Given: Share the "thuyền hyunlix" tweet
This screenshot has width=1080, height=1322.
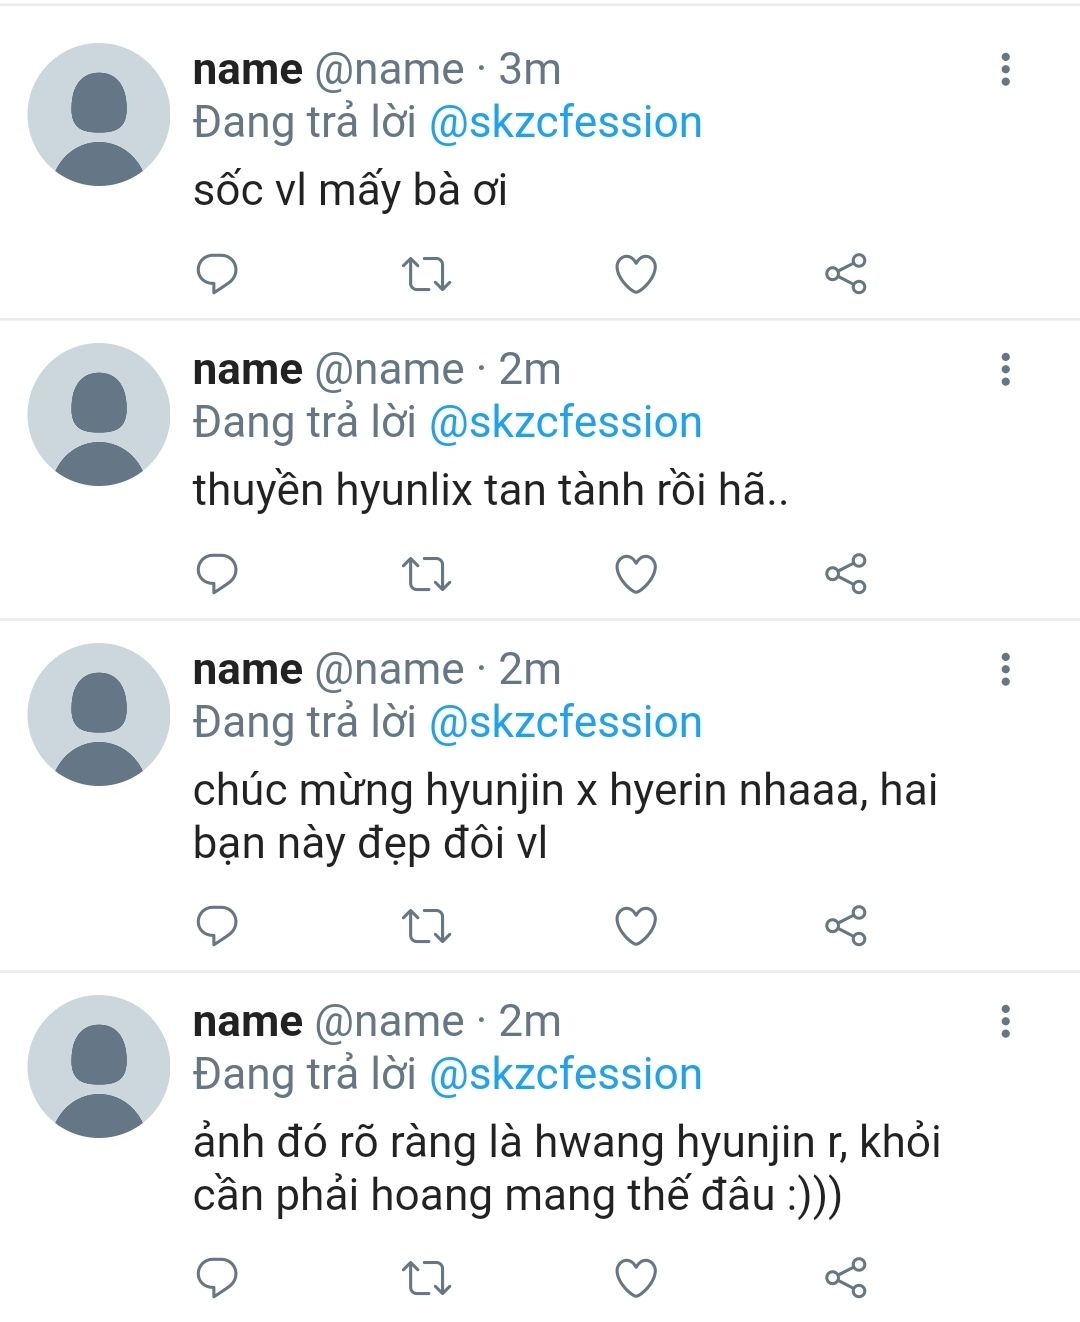Looking at the screenshot, I should coord(846,574).
